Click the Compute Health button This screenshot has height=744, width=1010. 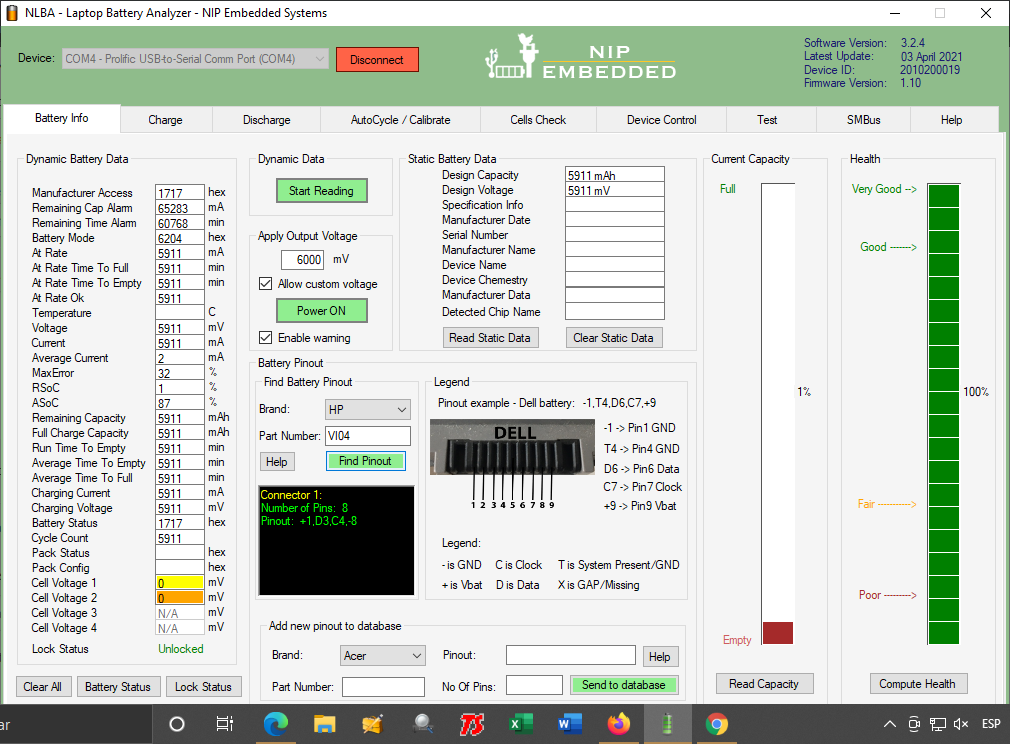tap(917, 683)
